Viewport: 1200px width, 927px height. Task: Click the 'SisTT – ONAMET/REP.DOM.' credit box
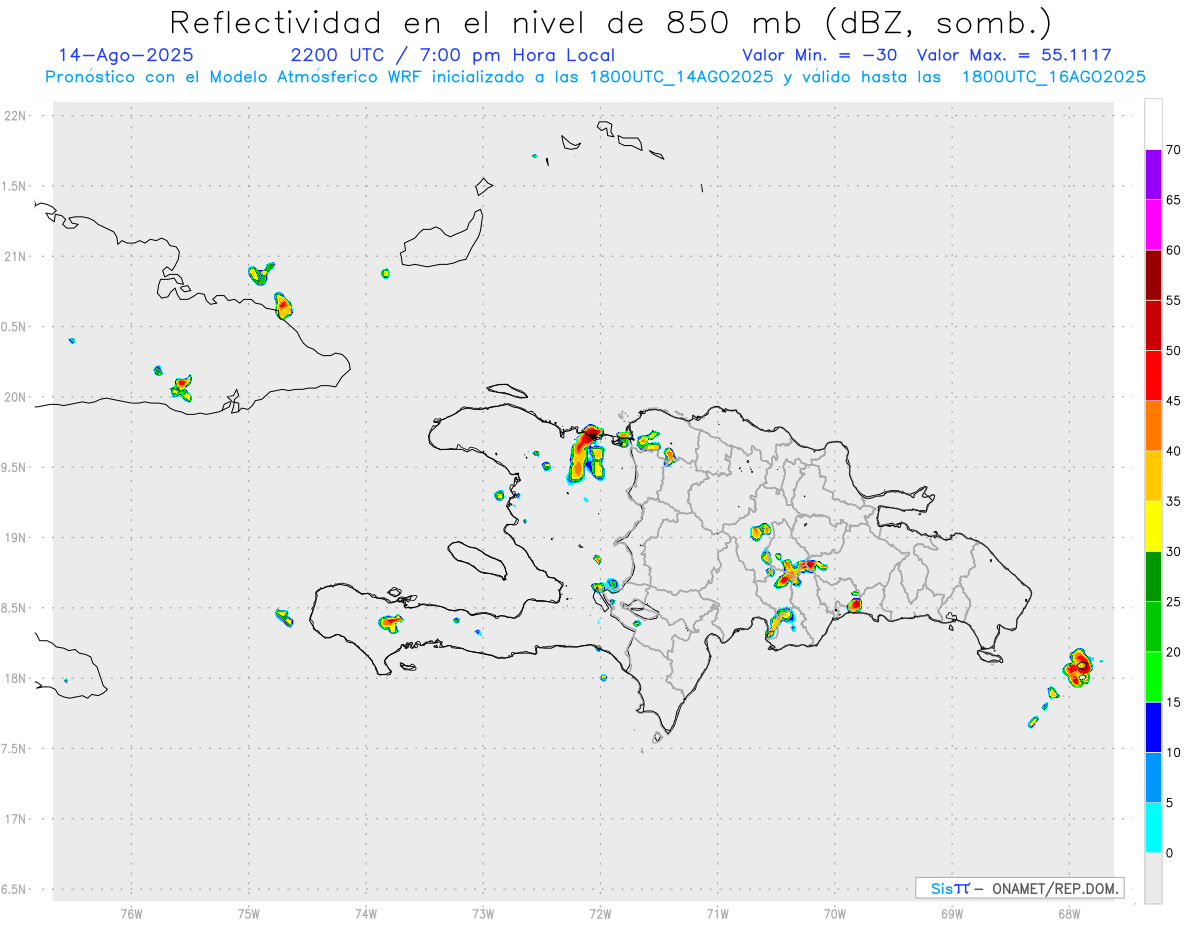coord(1020,888)
